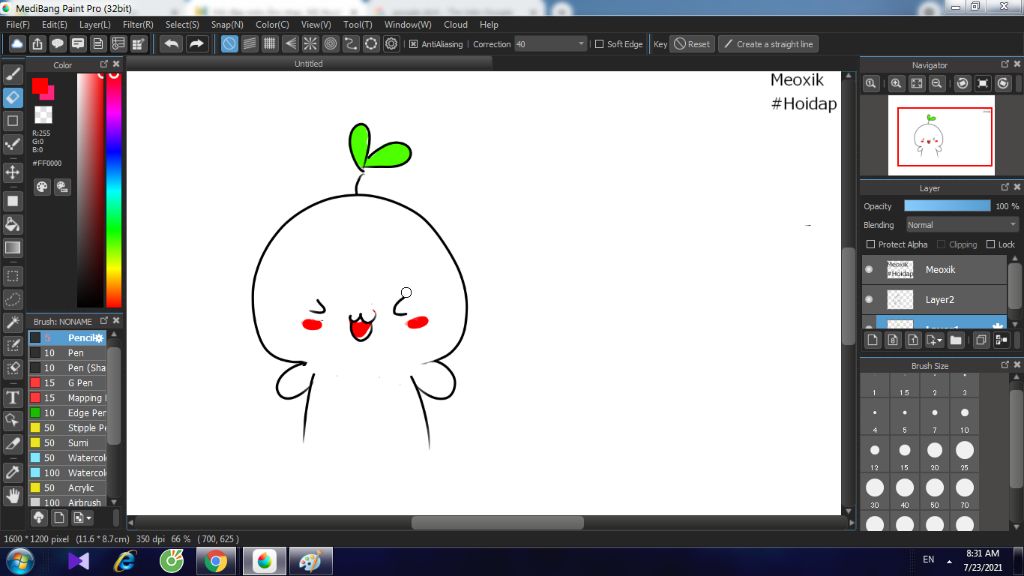This screenshot has height=576, width=1024.
Task: Select the Lasso tool
Action: coord(12,299)
